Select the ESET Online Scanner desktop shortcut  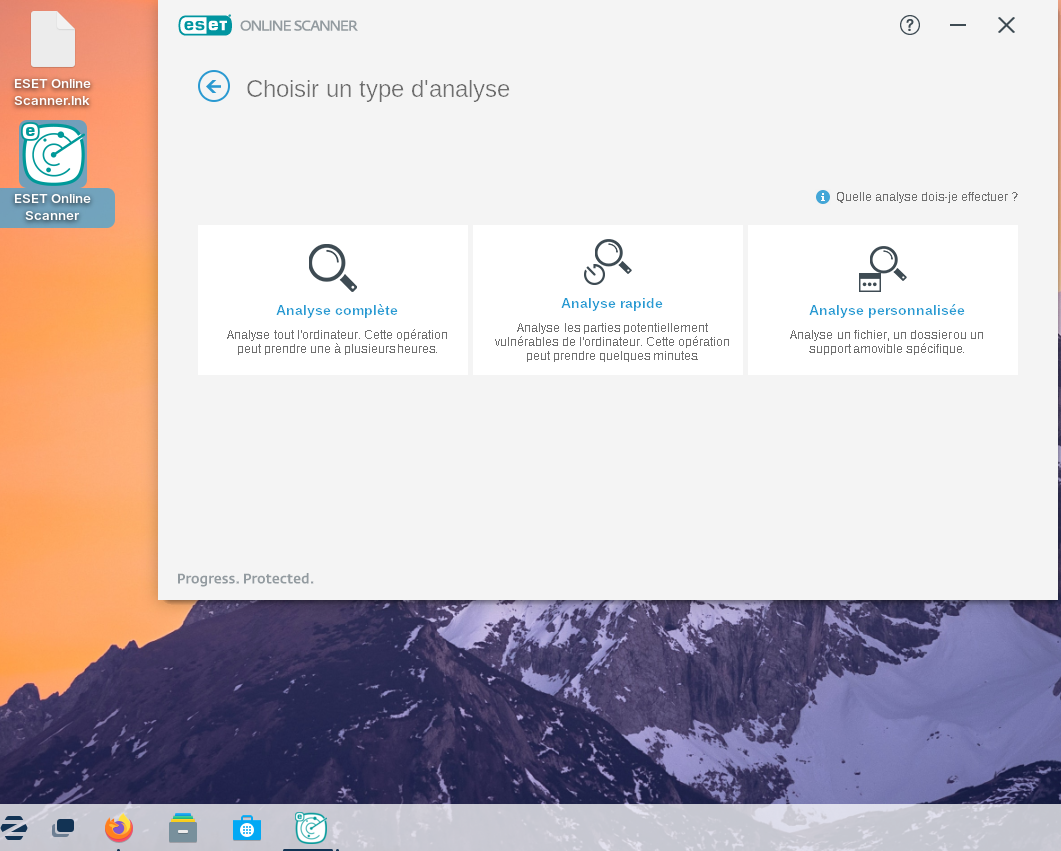(x=53, y=155)
